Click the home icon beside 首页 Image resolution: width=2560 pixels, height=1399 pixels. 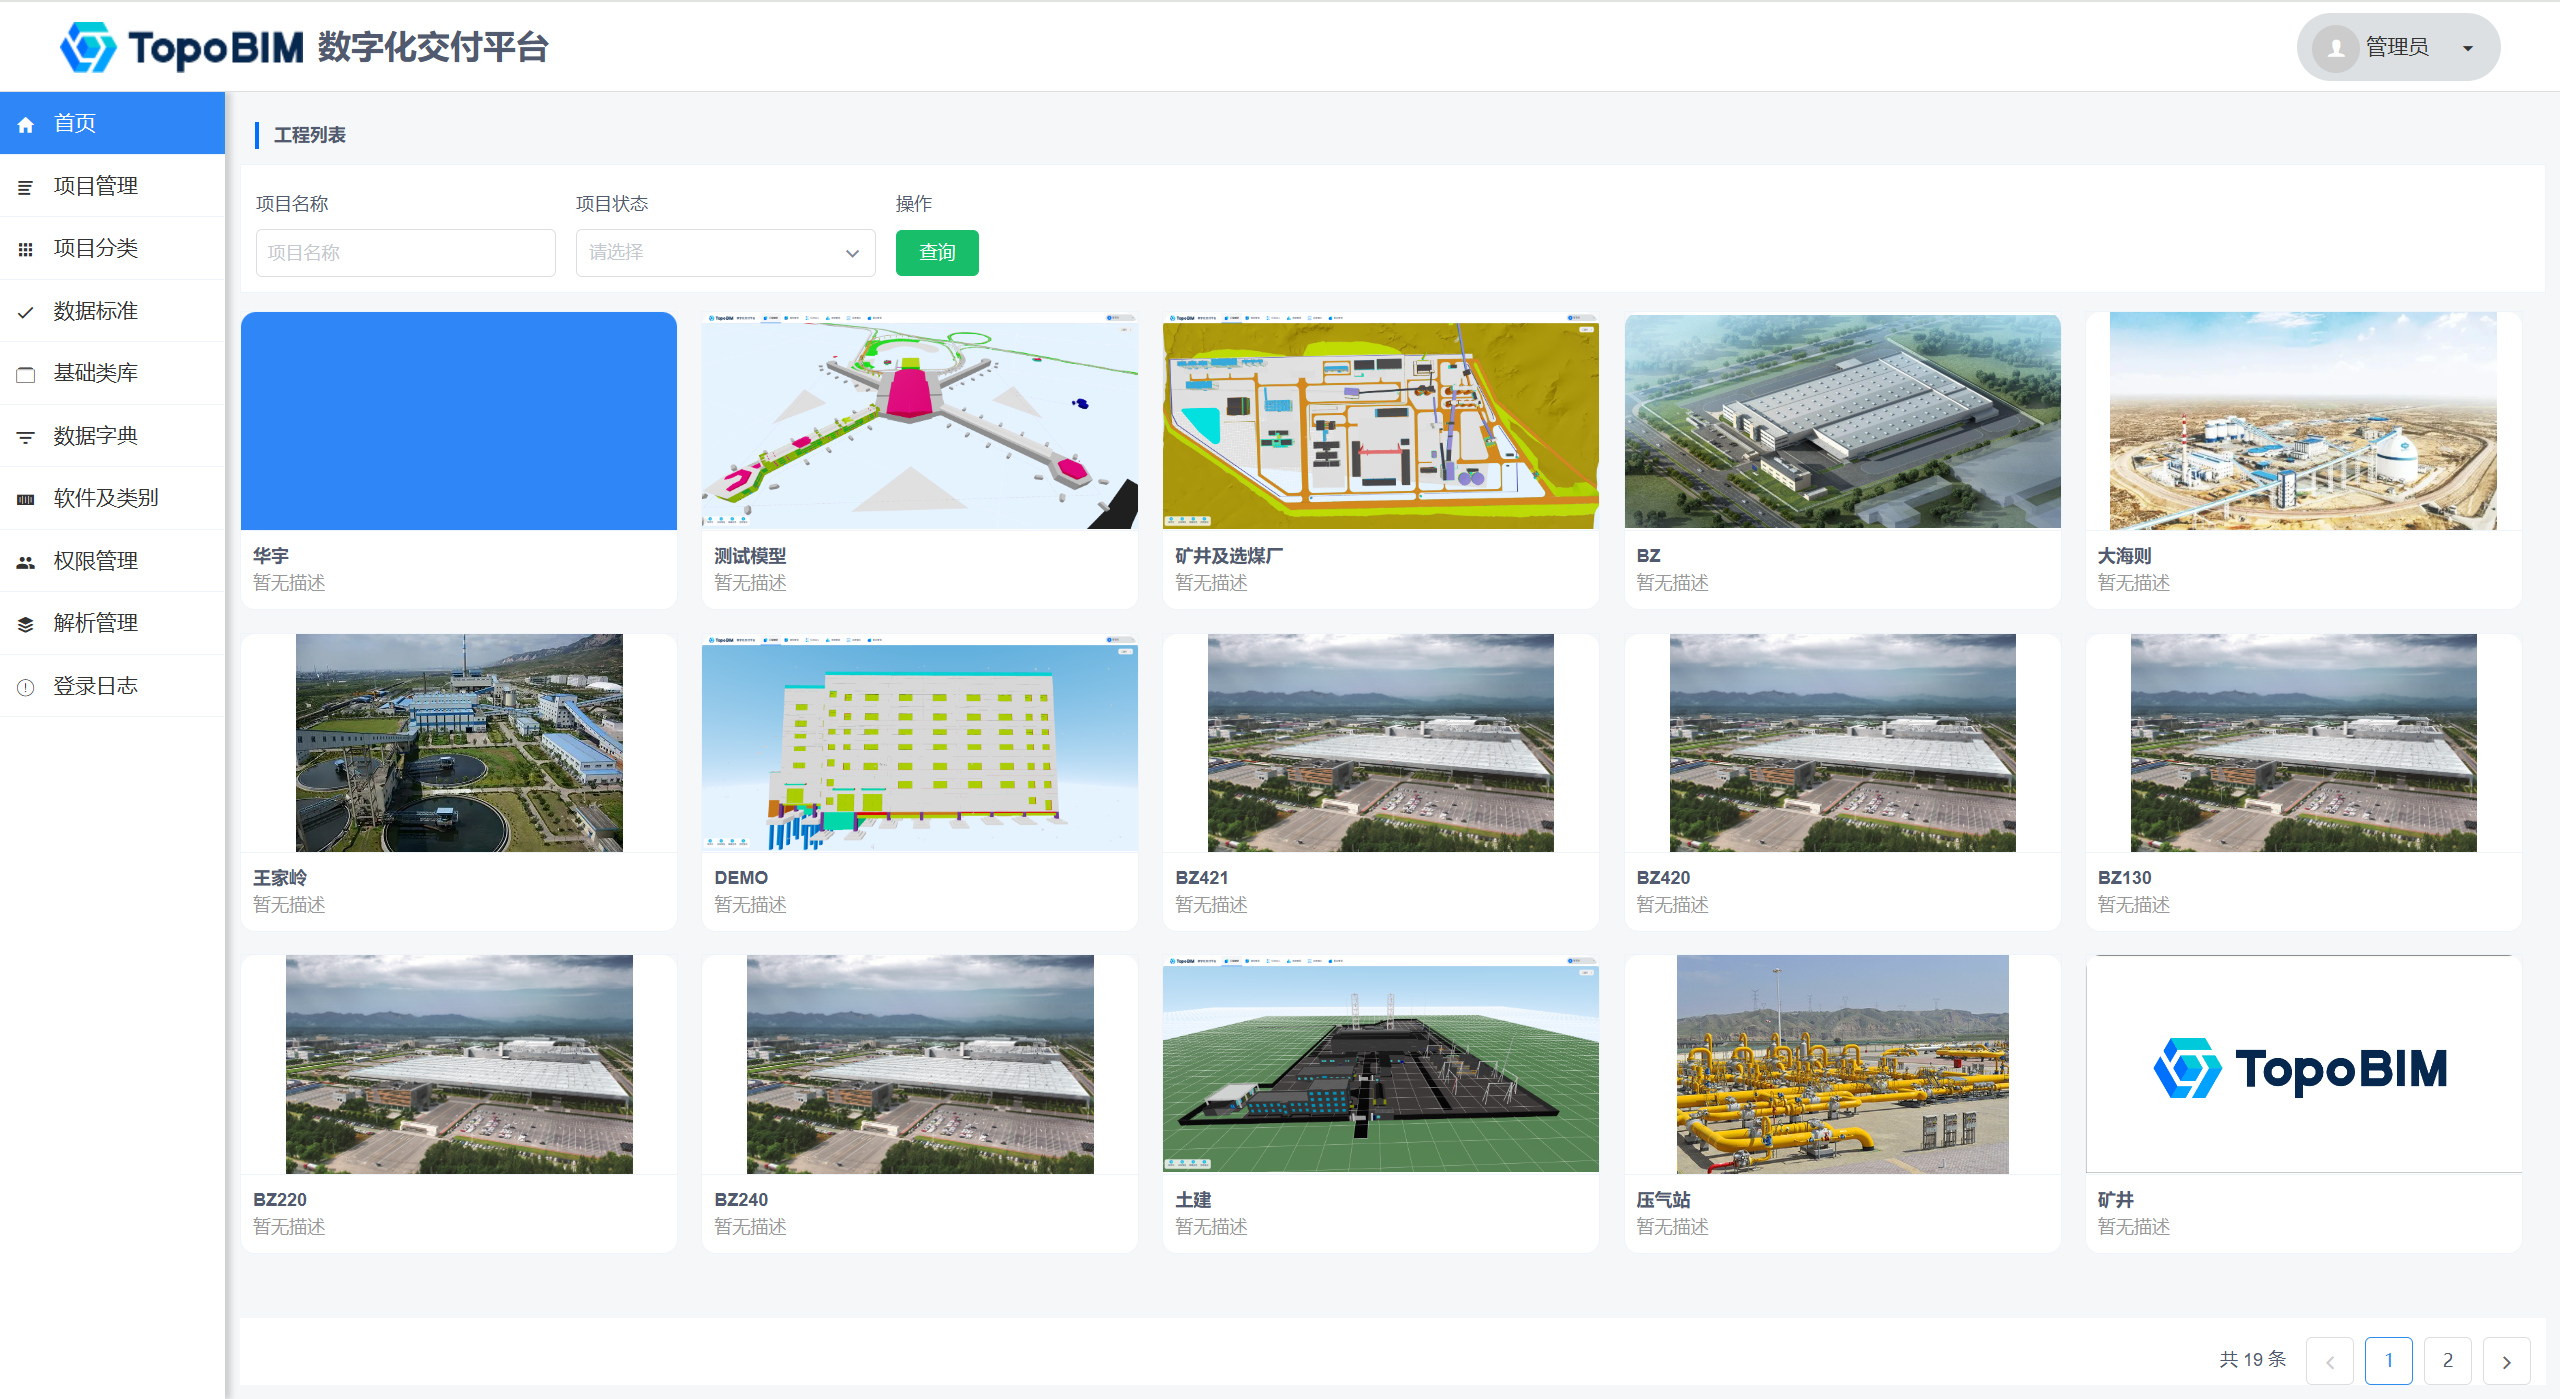[26, 124]
